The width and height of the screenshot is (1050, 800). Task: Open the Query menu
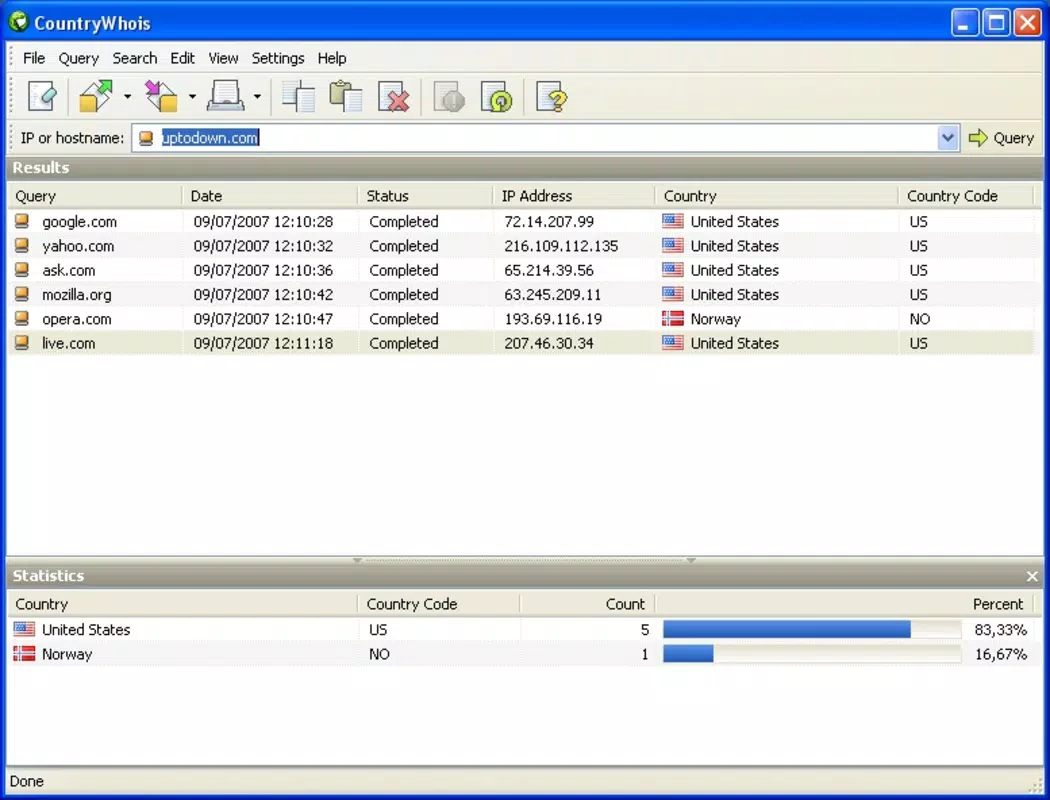(78, 58)
